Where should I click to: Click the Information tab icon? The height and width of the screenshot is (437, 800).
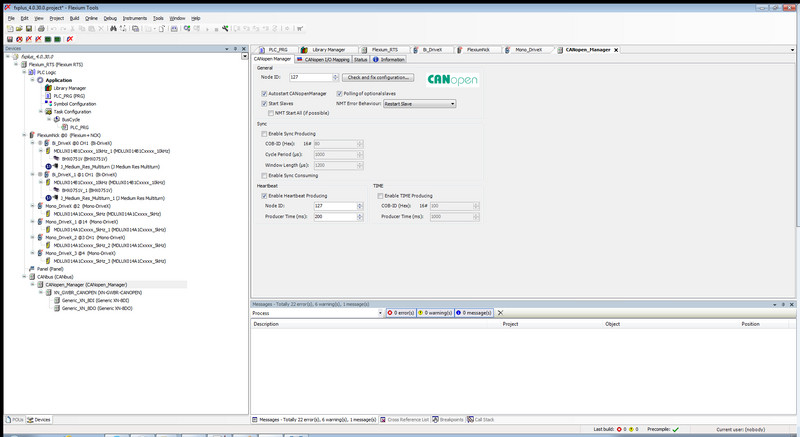(376, 59)
